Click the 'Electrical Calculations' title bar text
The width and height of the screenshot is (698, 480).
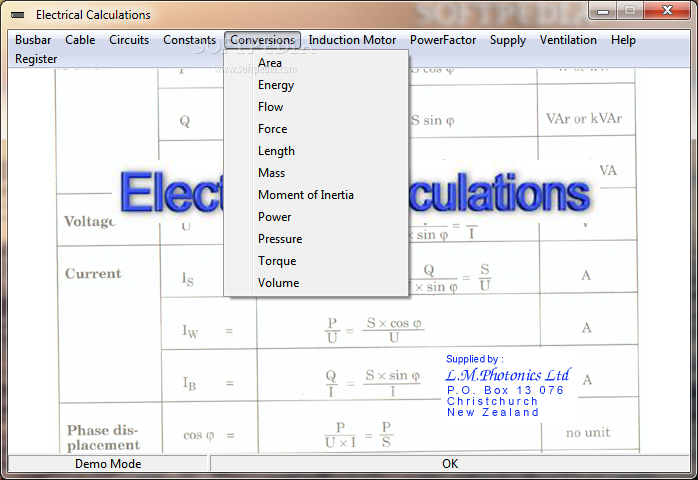(x=93, y=15)
